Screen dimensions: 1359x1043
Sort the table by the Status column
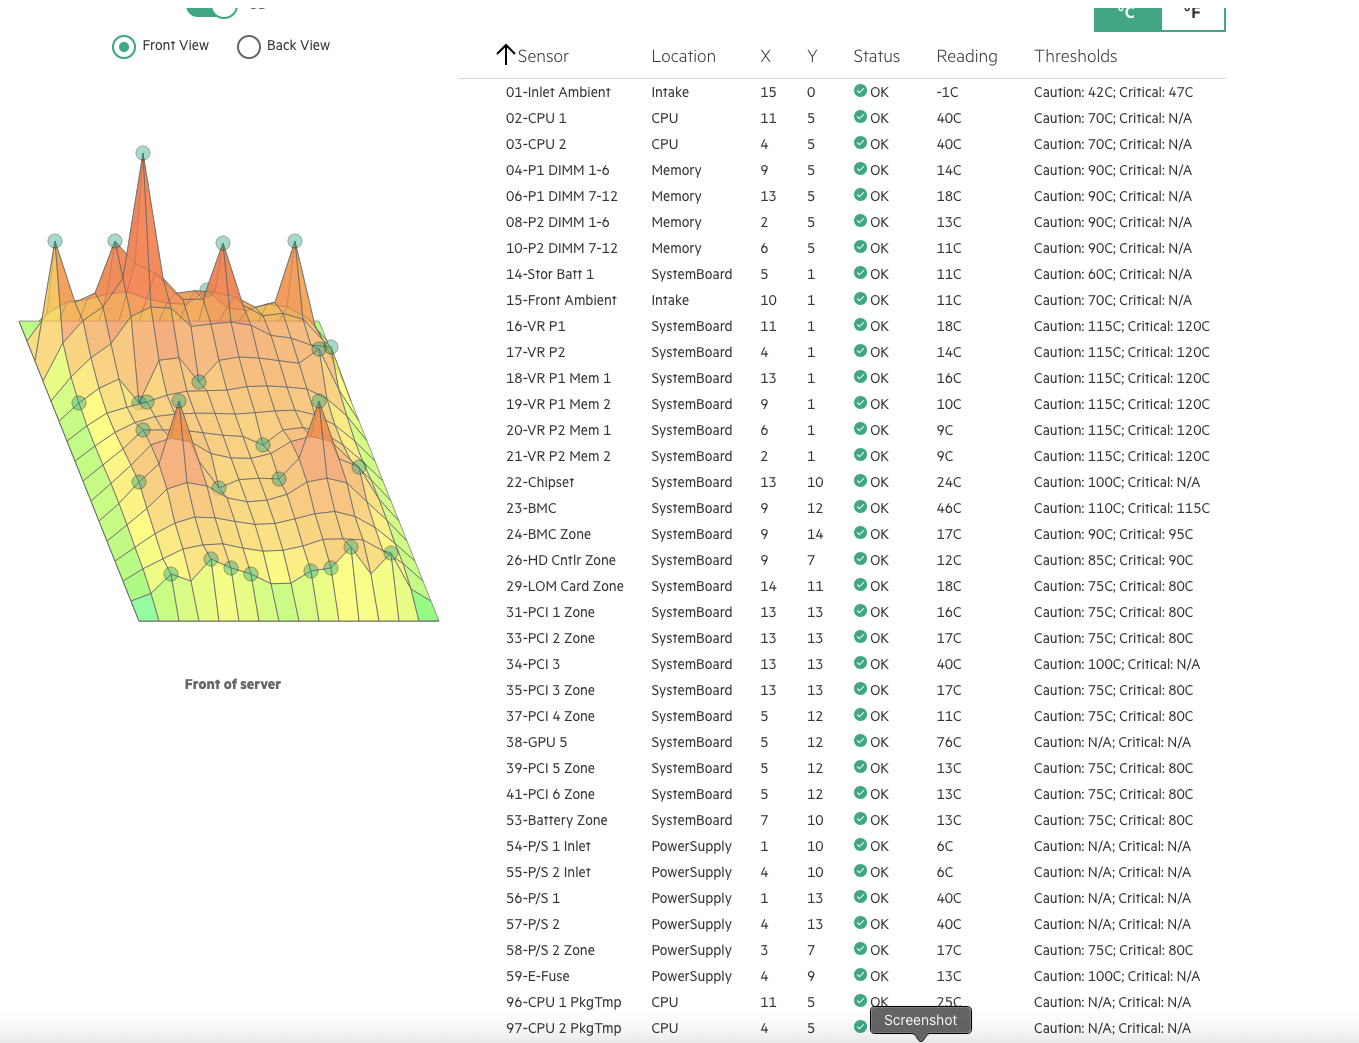(x=876, y=56)
